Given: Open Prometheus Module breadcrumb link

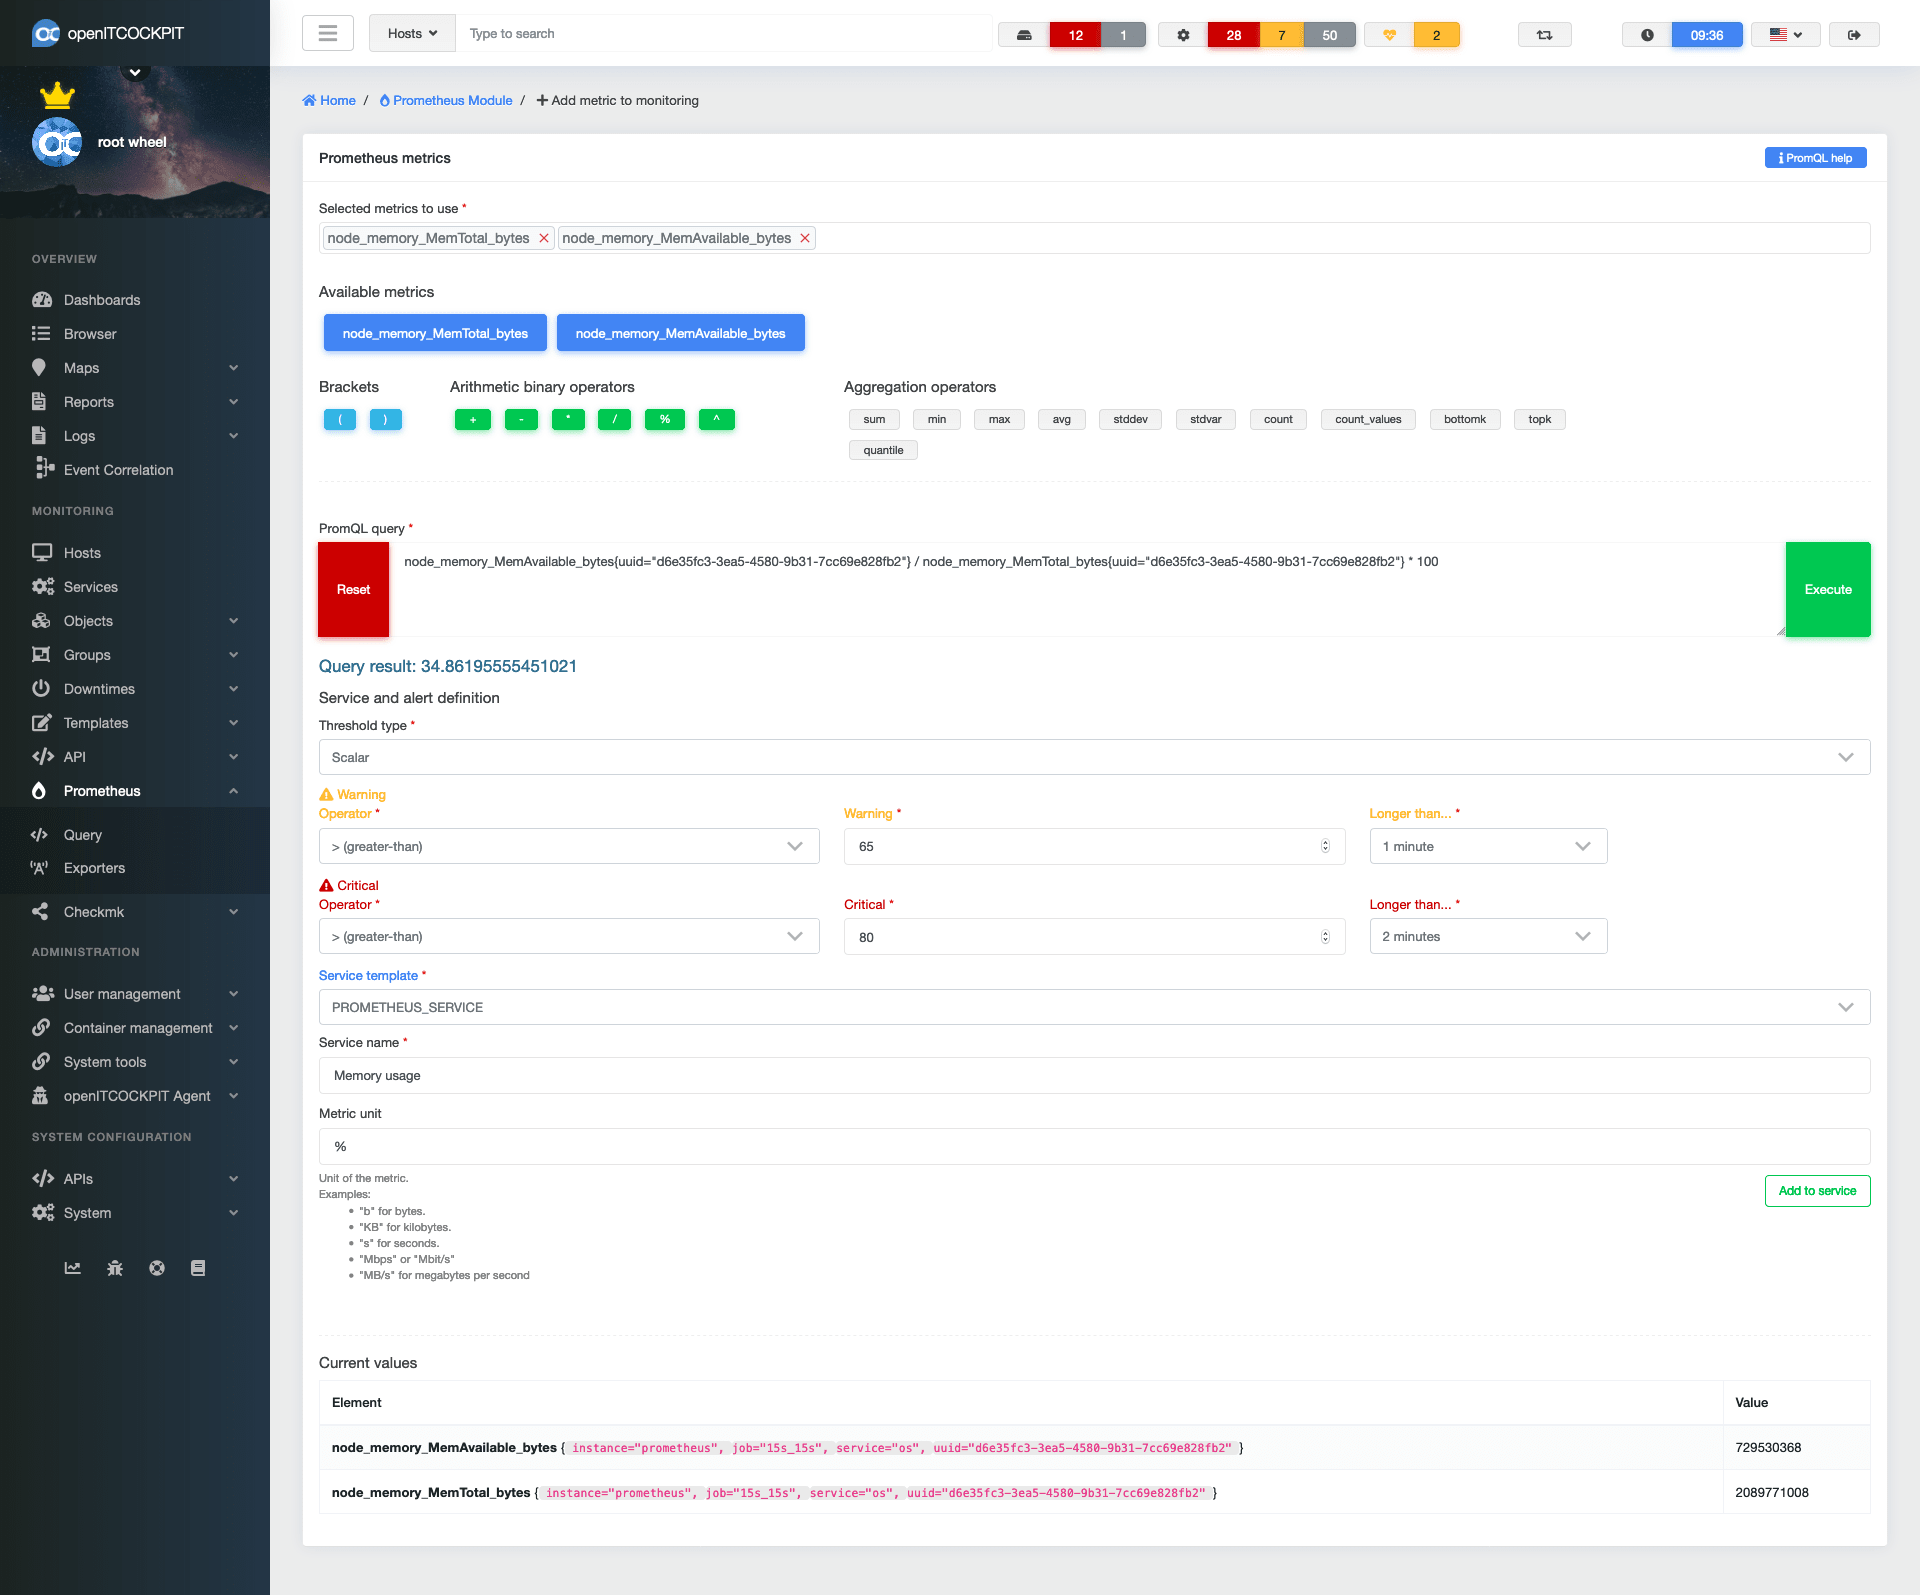Looking at the screenshot, I should (446, 101).
